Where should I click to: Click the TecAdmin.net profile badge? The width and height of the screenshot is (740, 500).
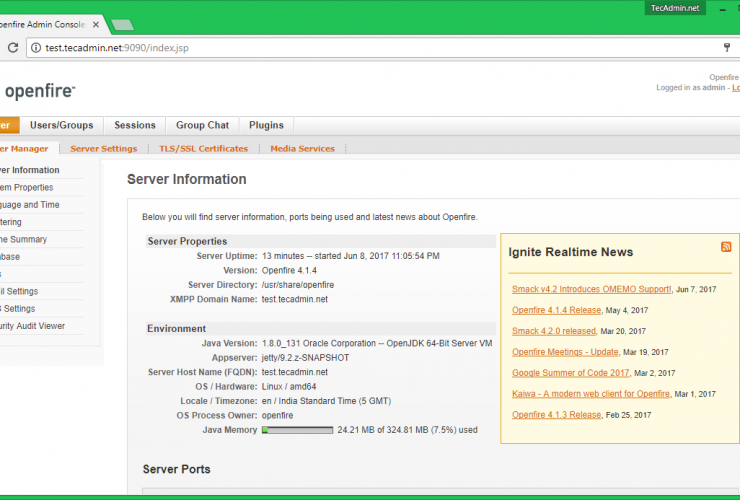[x=676, y=8]
